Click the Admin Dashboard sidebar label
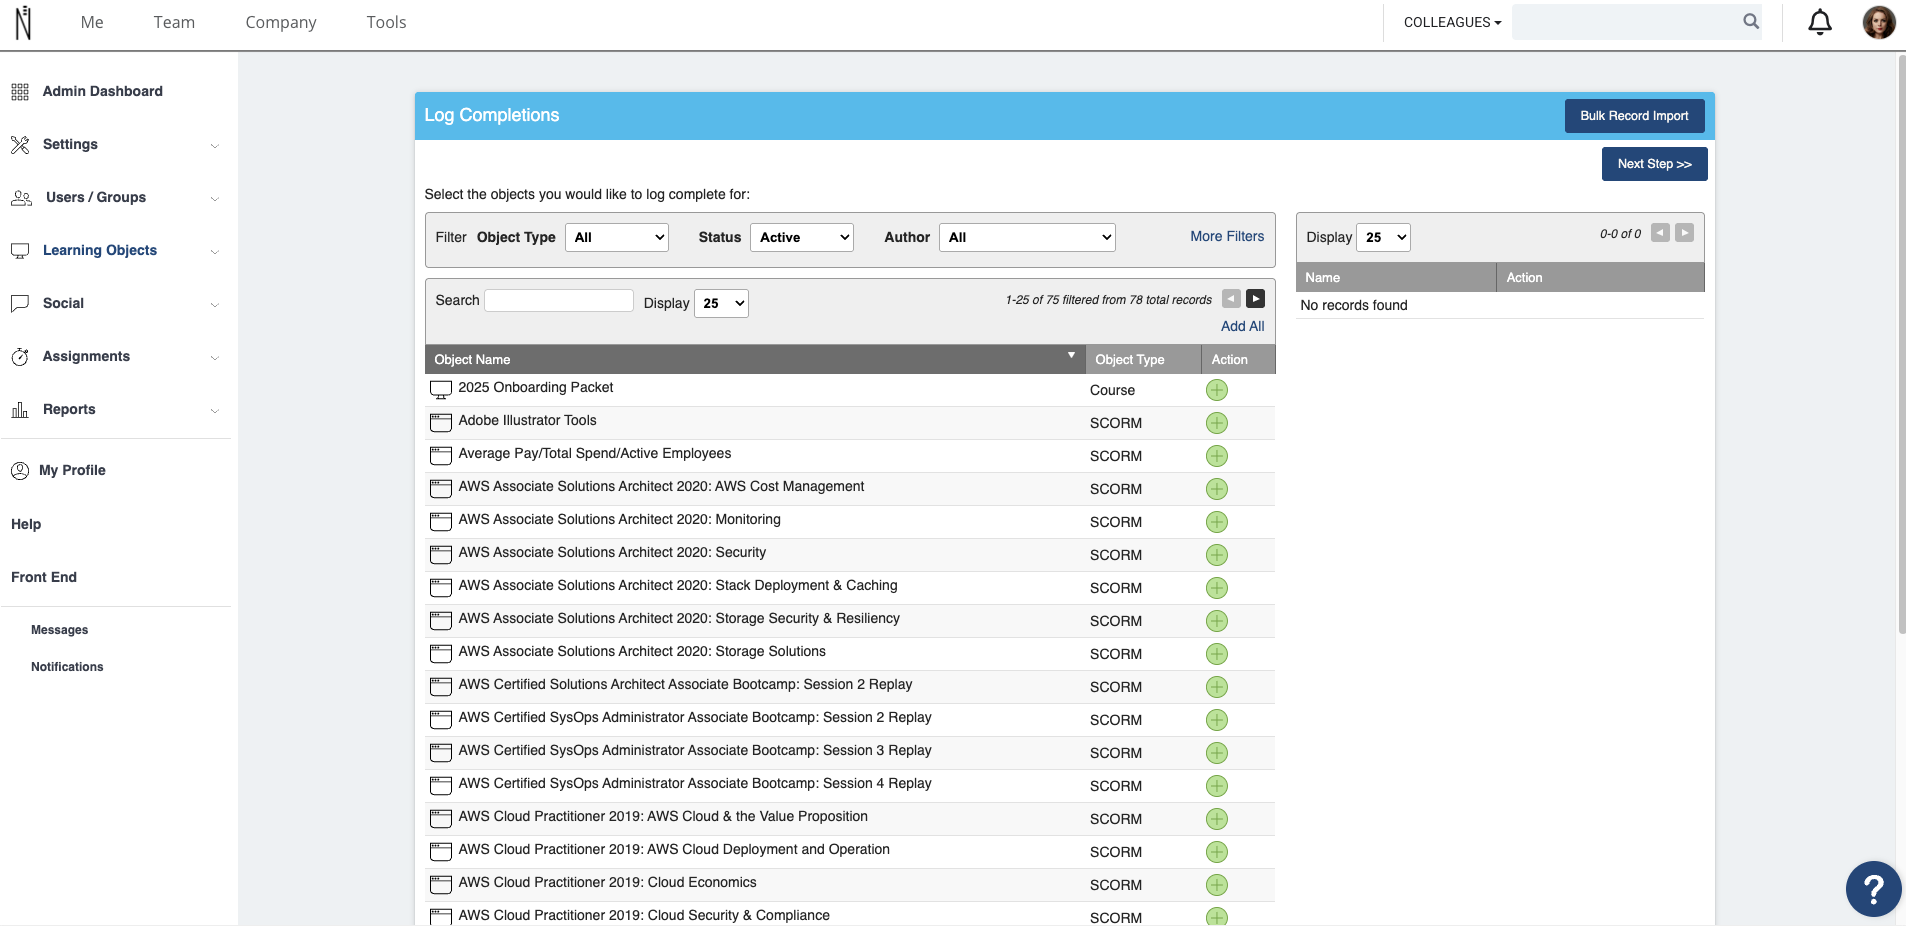 click(102, 91)
